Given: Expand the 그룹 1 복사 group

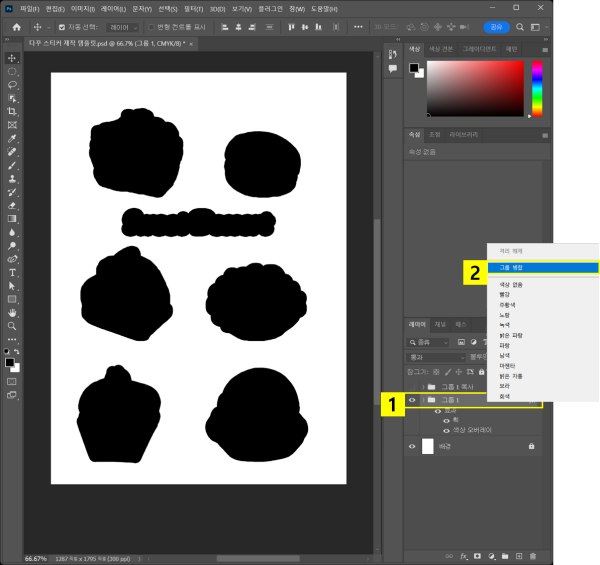Looking at the screenshot, I should pyautogui.click(x=422, y=386).
